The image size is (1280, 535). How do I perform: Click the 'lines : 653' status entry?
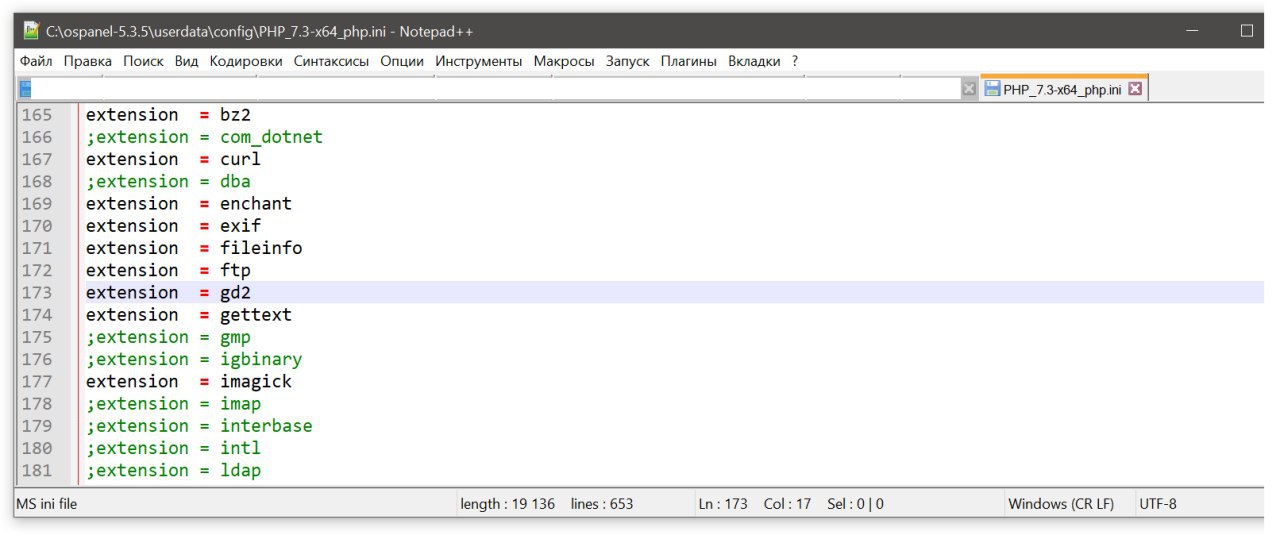(602, 504)
